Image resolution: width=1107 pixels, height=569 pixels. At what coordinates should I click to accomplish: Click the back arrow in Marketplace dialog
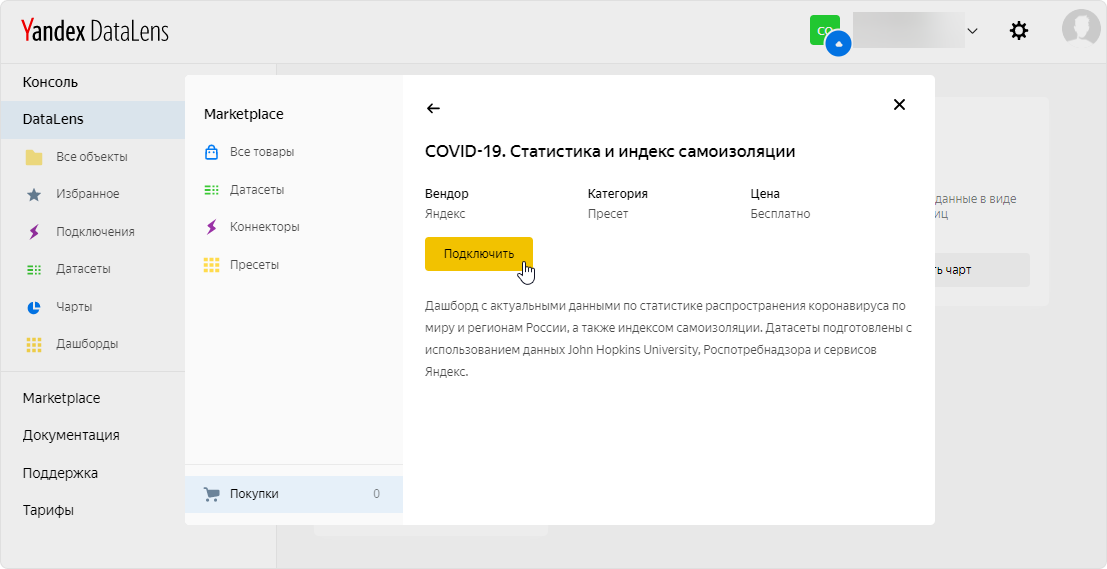(x=433, y=108)
